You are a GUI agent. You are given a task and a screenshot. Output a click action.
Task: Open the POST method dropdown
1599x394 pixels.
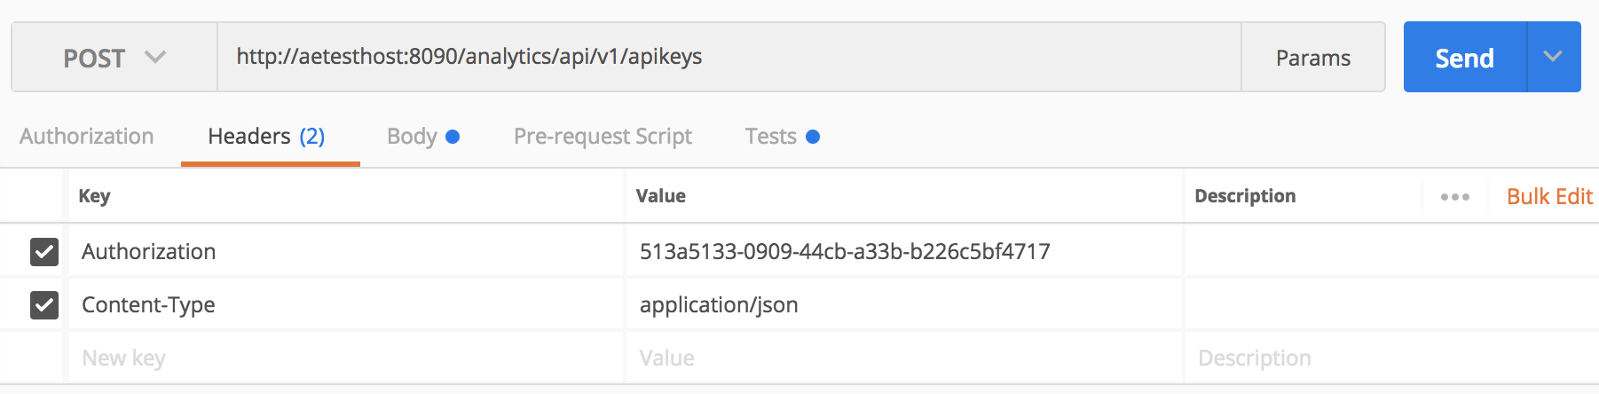pos(114,57)
